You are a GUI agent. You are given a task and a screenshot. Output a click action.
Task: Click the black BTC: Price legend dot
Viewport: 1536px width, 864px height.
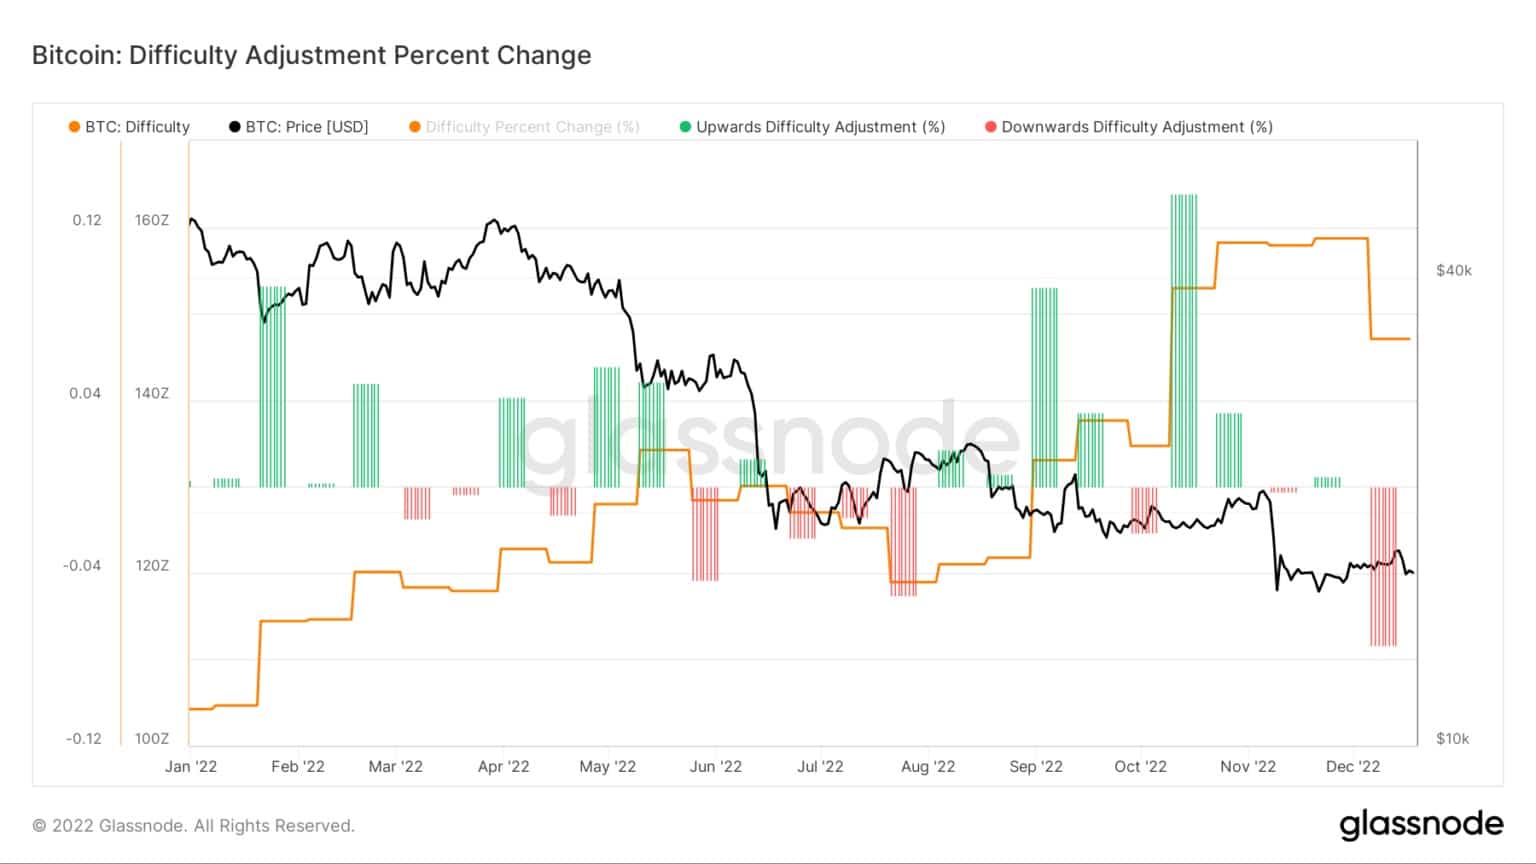235,127
